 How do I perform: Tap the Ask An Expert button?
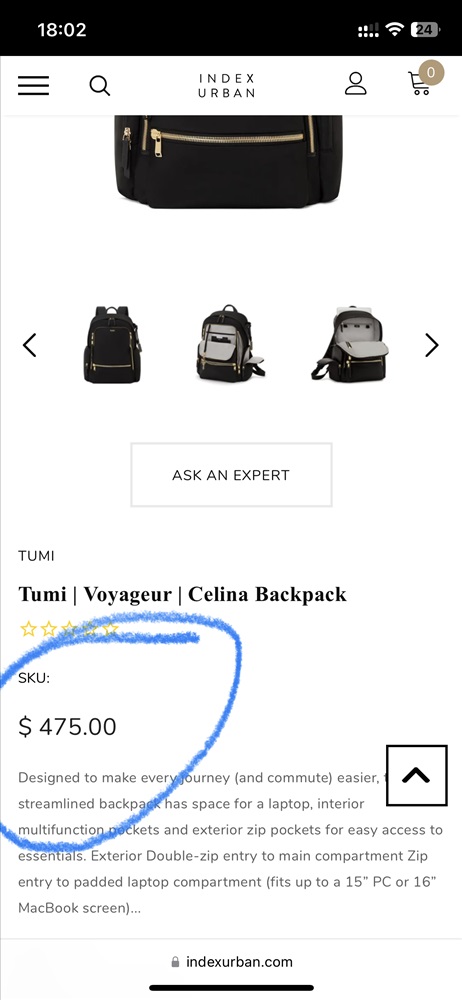pyautogui.click(x=231, y=475)
